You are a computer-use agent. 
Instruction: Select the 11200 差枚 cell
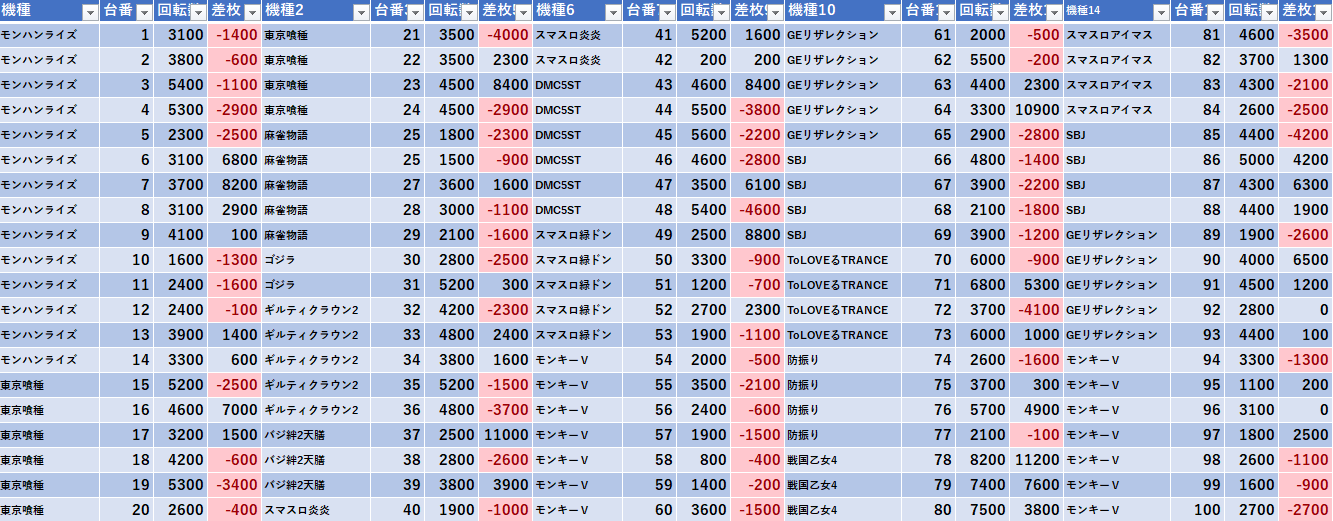tap(1036, 460)
